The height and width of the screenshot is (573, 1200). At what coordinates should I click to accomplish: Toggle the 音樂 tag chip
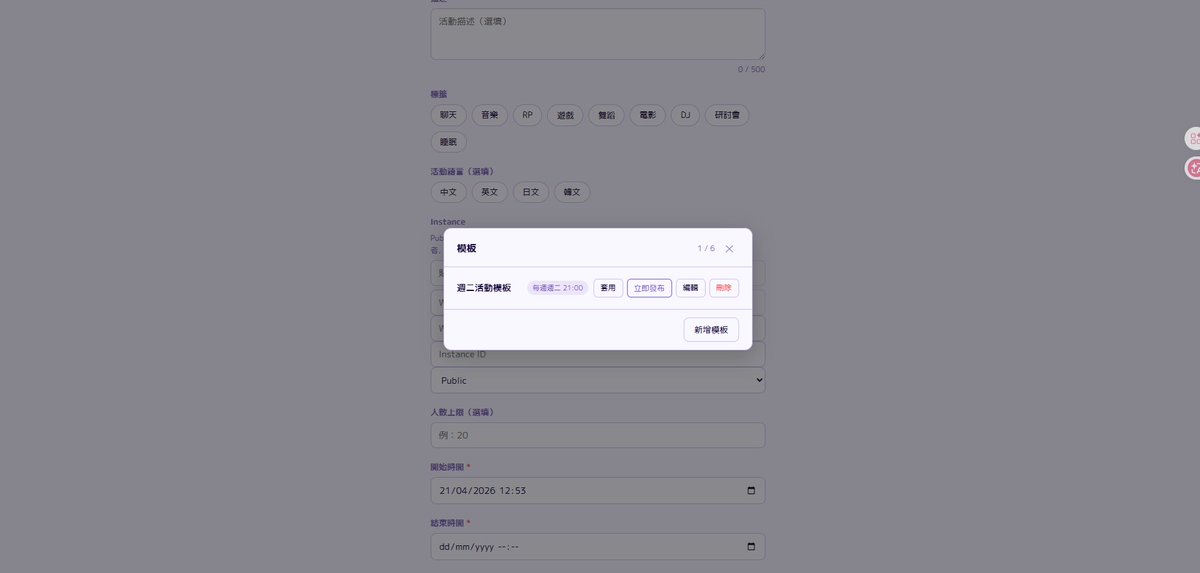(x=490, y=115)
